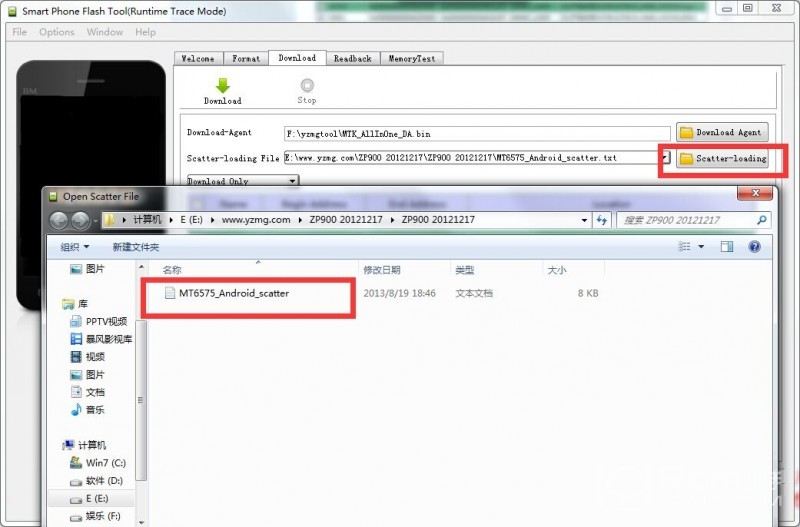Select 文档 library in sidebar
This screenshot has height=527, width=800.
87,392
